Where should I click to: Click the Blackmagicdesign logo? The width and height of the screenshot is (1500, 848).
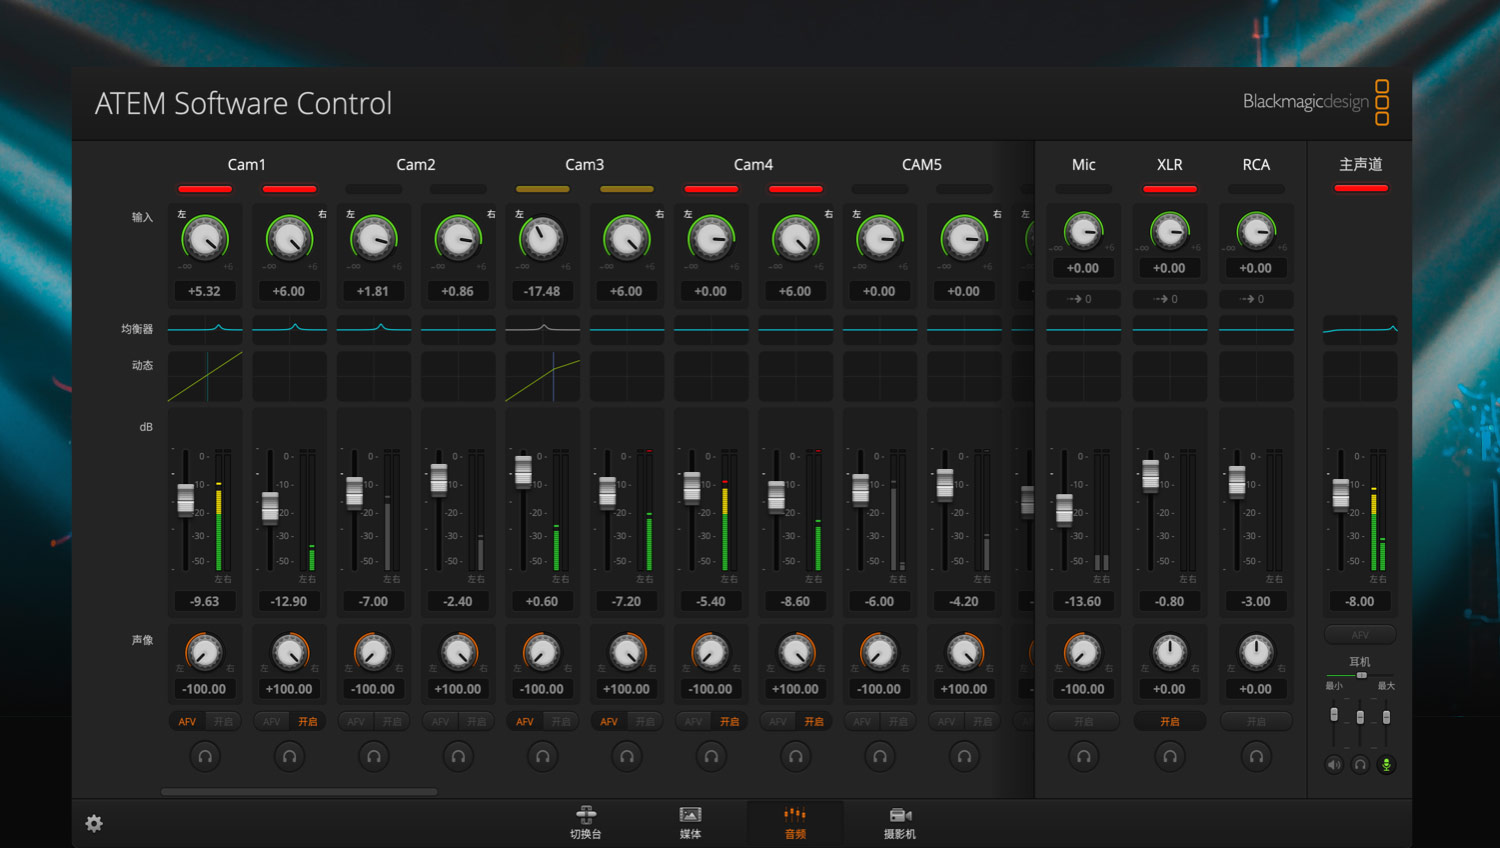click(1306, 101)
